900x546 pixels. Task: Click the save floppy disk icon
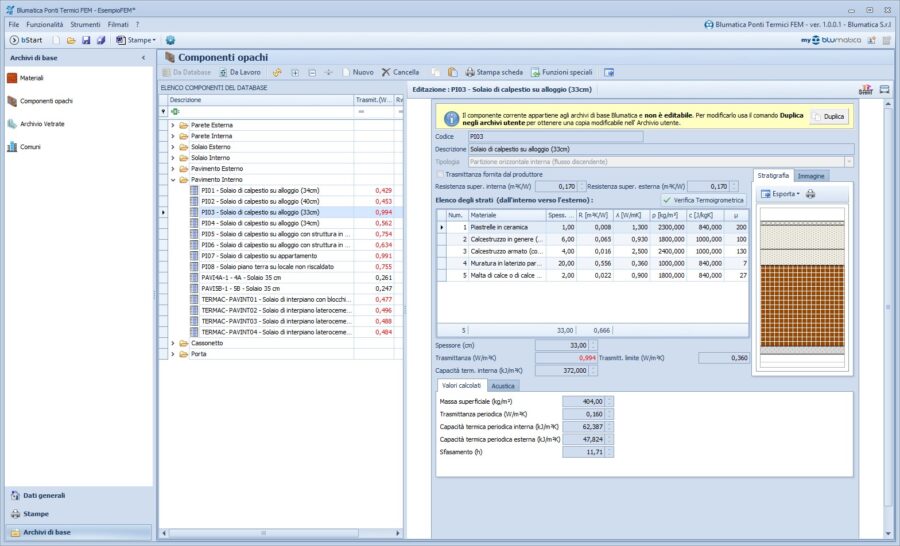coord(86,40)
